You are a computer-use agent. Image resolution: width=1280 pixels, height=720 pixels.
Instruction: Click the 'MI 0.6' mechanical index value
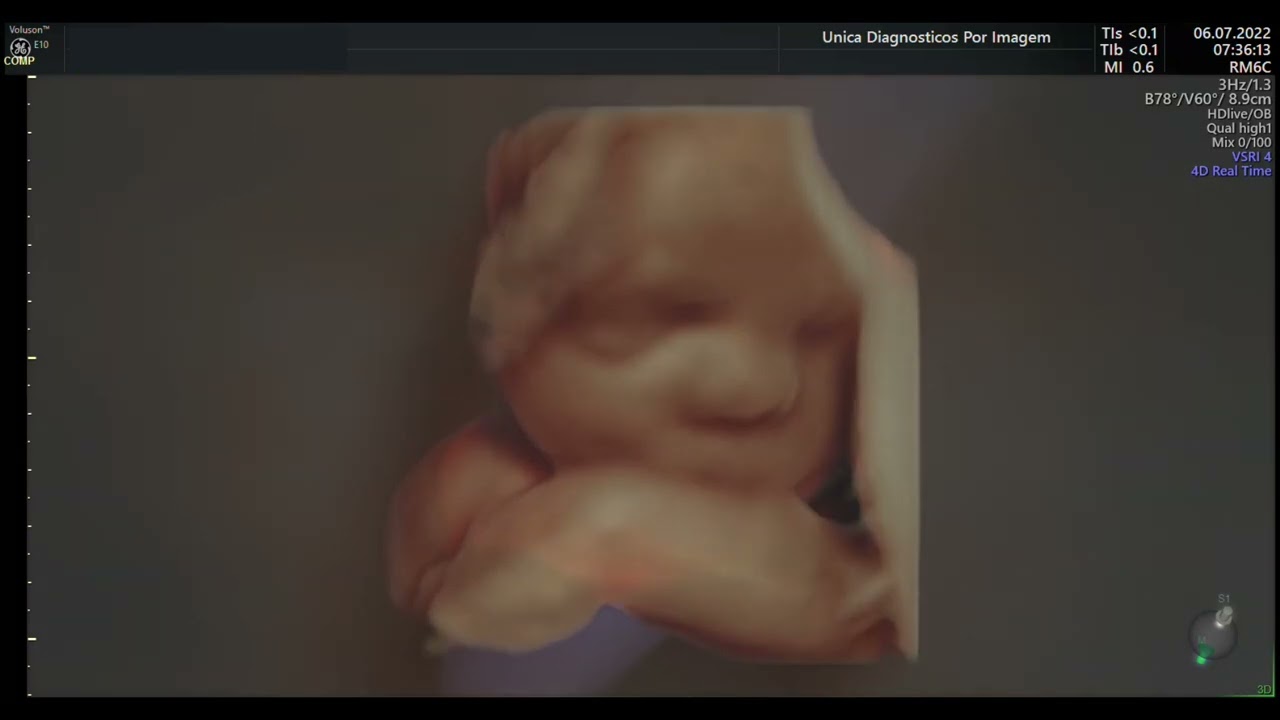tap(1129, 67)
